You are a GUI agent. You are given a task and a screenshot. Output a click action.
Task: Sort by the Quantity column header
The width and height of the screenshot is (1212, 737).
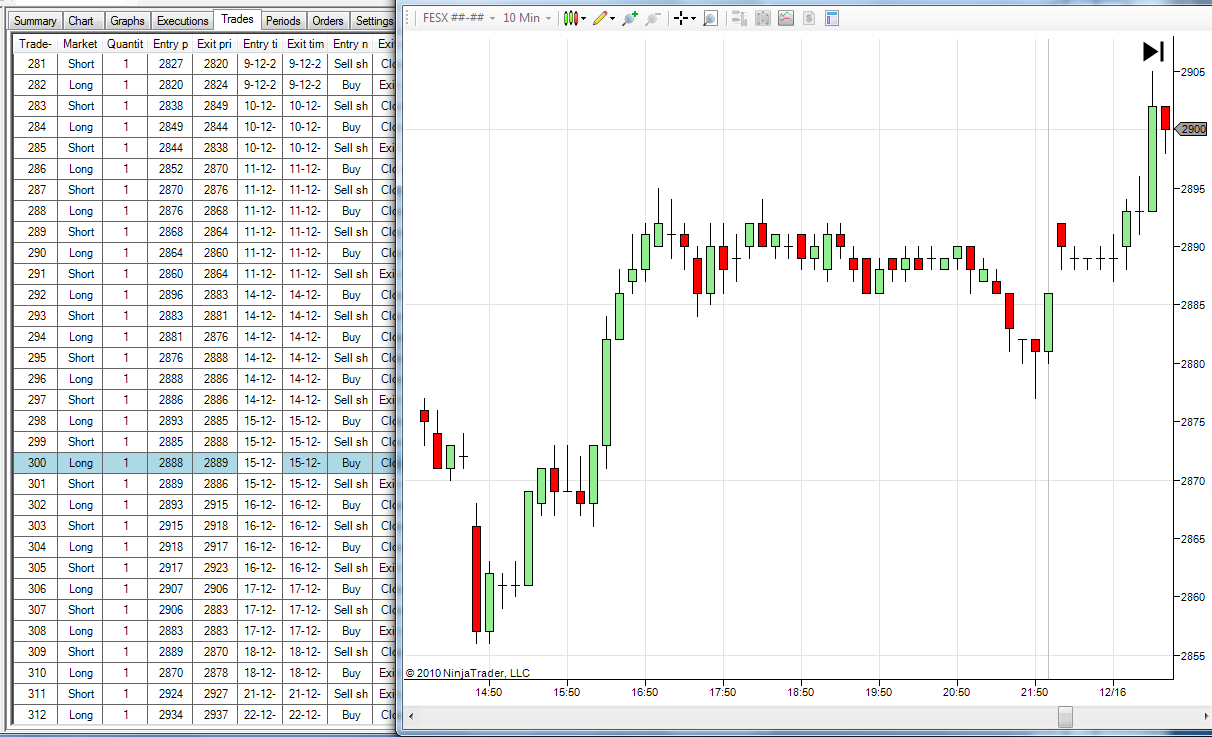(x=125, y=44)
